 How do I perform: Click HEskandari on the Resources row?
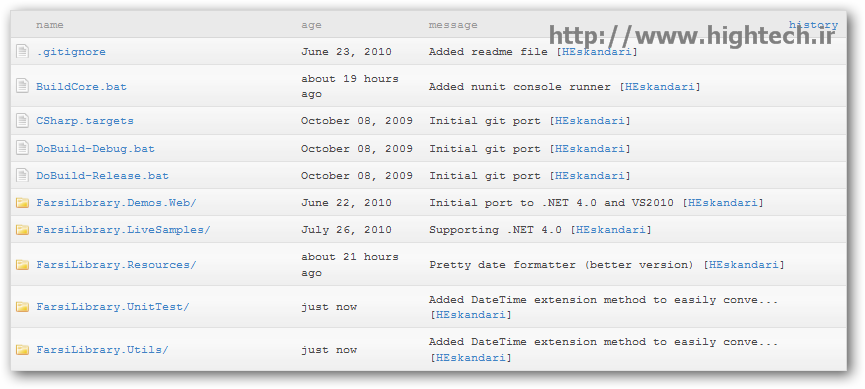[744, 265]
